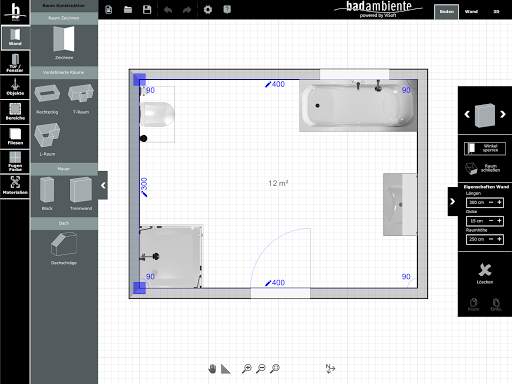512x384 pixels.
Task: Edit the left wall 300 dimension
Action: pyautogui.click(x=144, y=187)
